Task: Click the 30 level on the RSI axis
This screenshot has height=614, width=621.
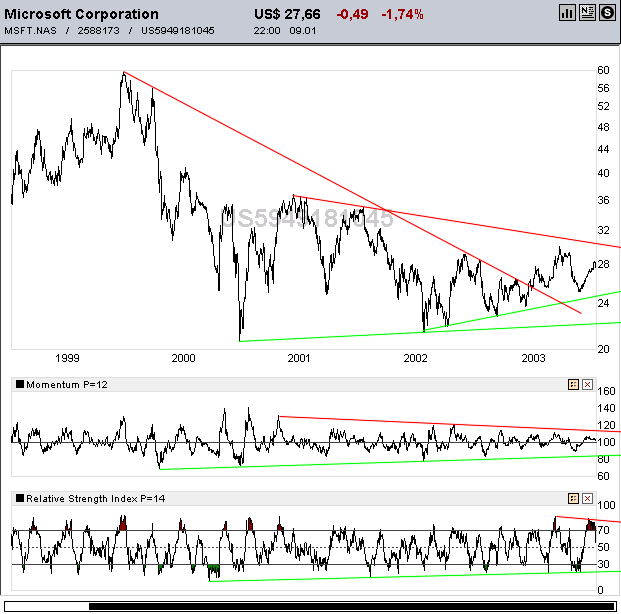Action: tap(603, 564)
